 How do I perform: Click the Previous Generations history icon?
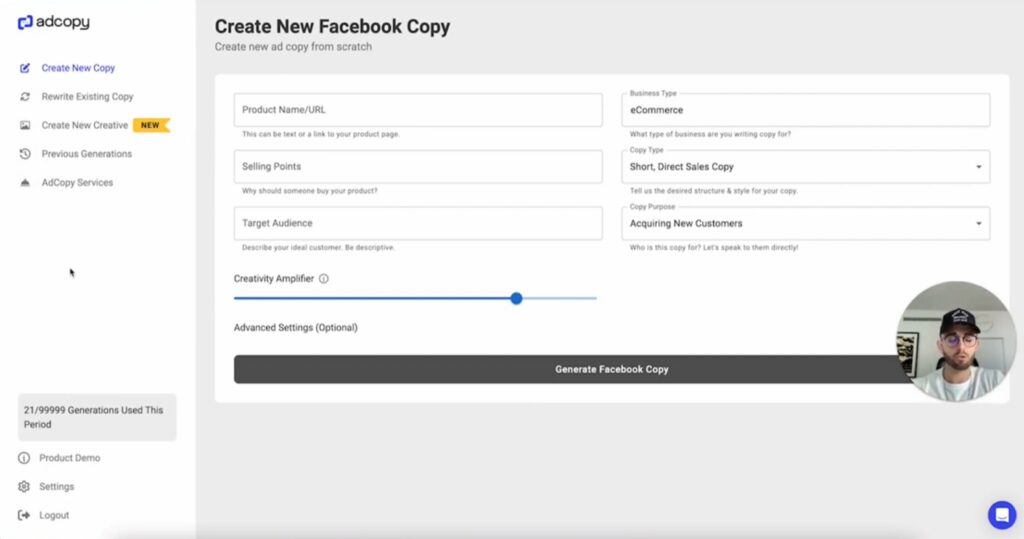point(25,154)
